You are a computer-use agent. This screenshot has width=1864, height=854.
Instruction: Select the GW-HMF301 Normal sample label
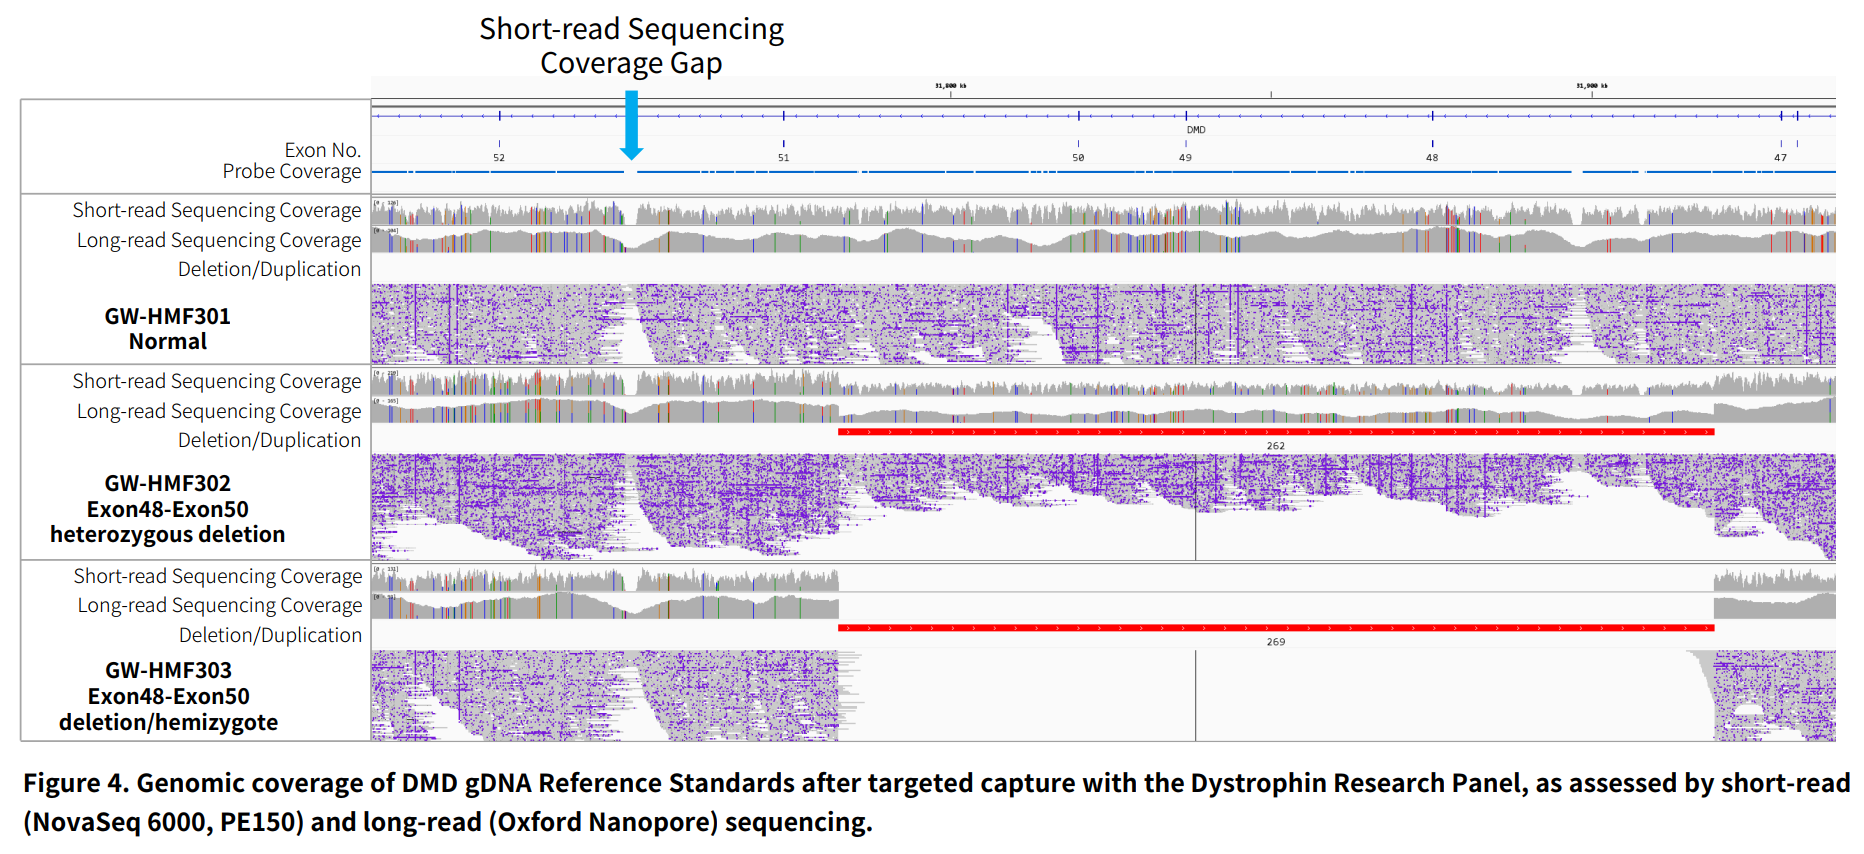(x=168, y=329)
